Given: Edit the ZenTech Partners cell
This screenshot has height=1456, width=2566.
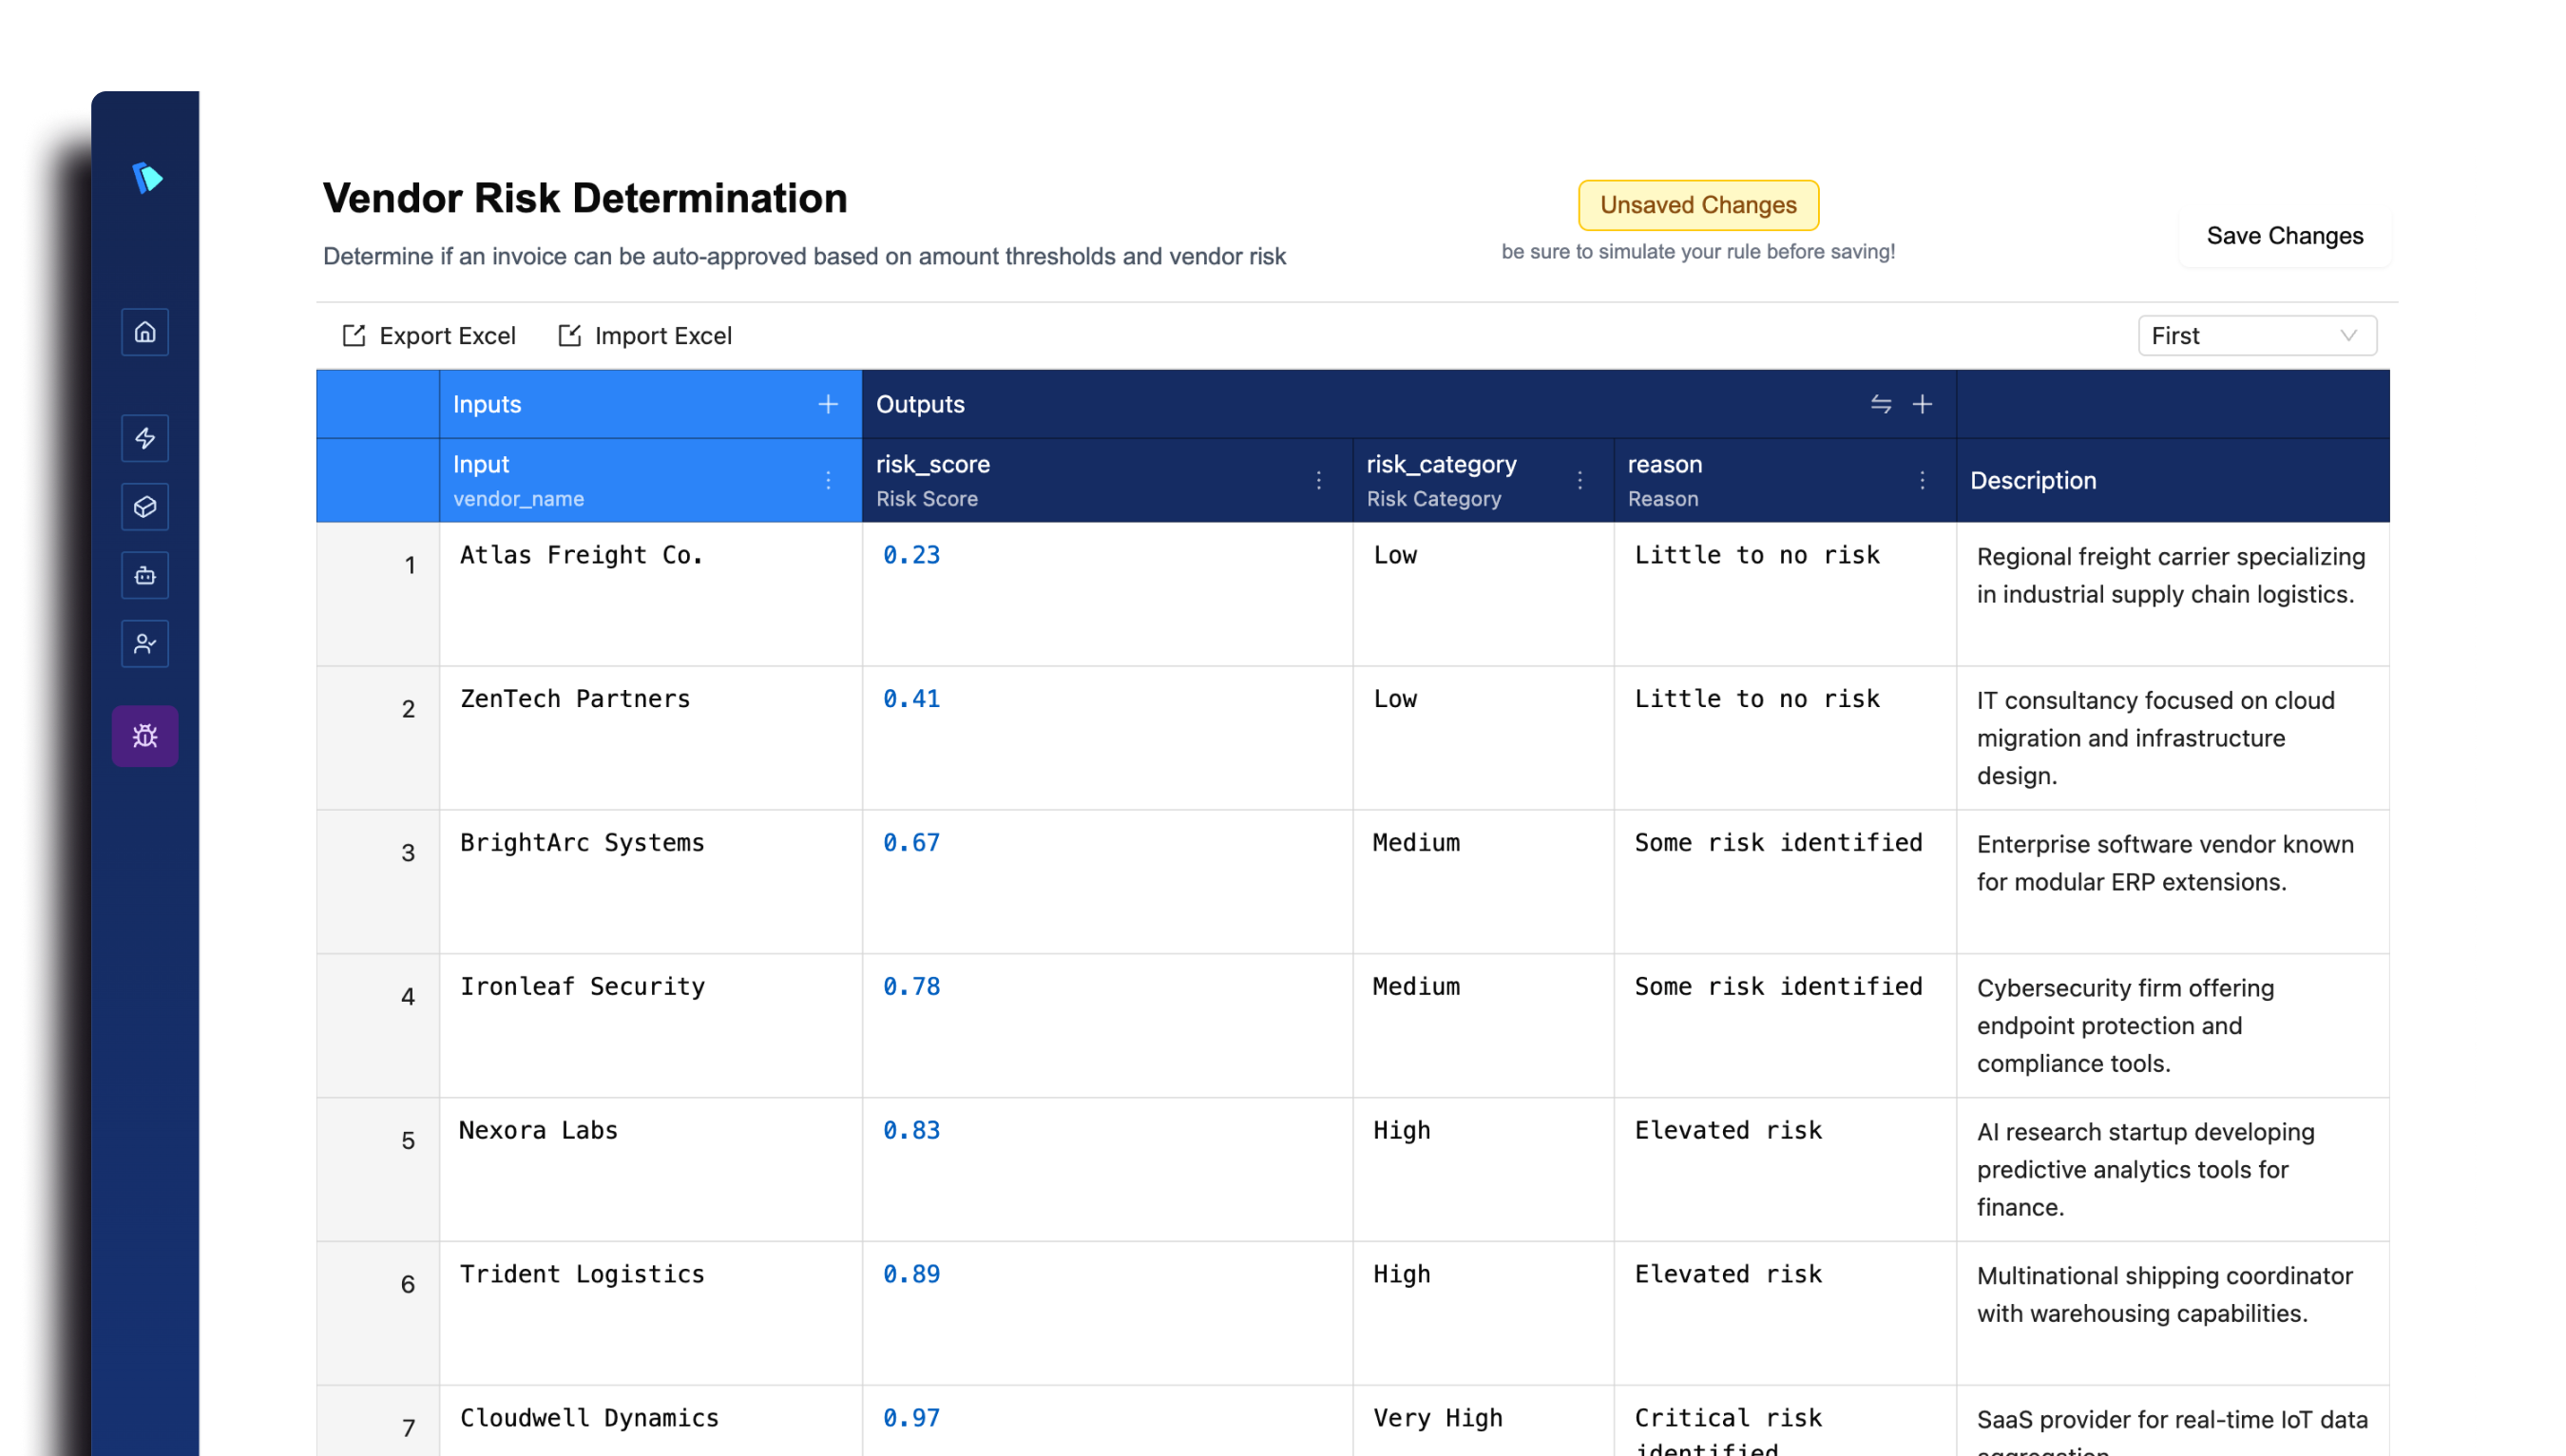Looking at the screenshot, I should point(650,738).
